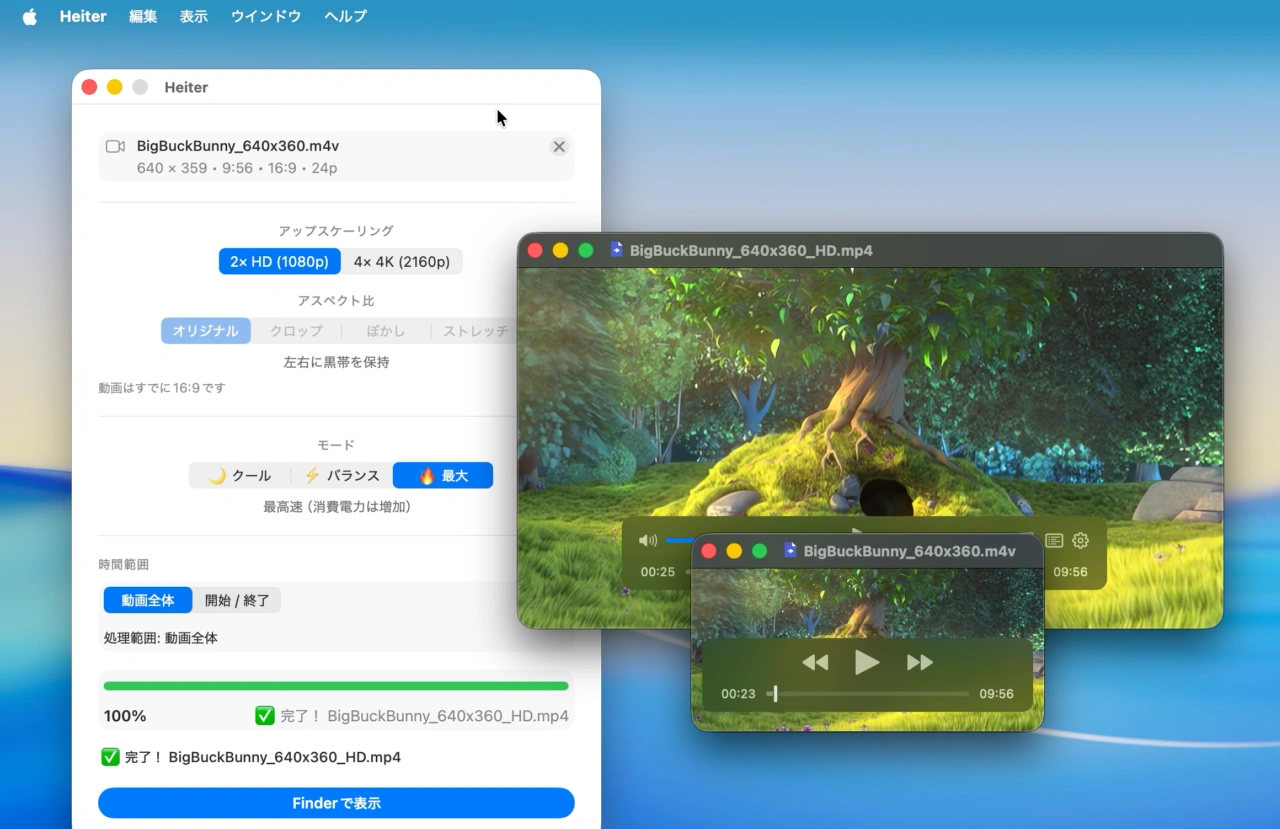Open settings gear in HD video window
The image size is (1280, 829).
click(x=1080, y=541)
